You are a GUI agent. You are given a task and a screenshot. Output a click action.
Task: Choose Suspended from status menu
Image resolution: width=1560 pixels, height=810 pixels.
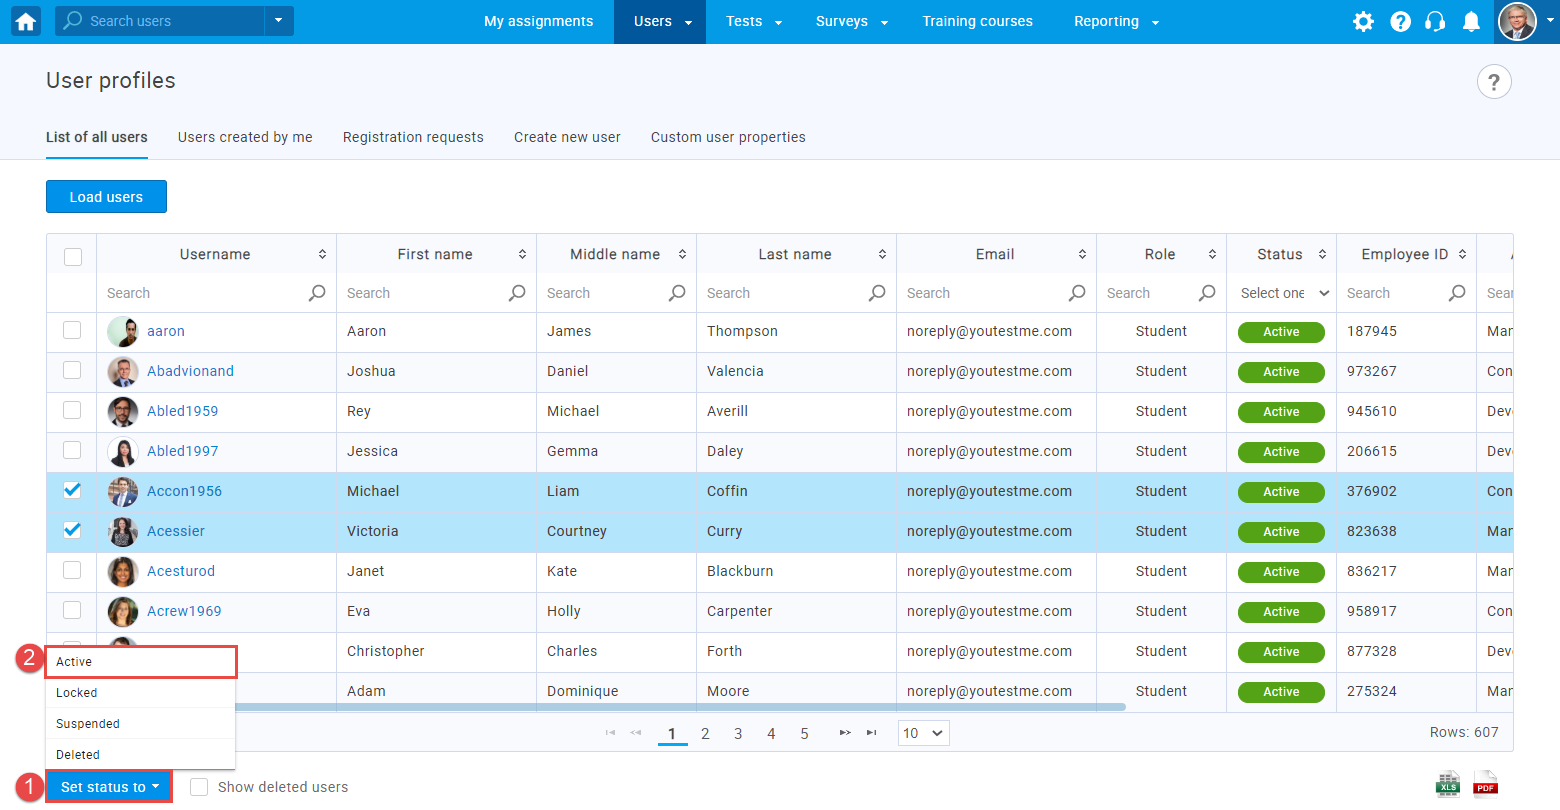pos(88,724)
